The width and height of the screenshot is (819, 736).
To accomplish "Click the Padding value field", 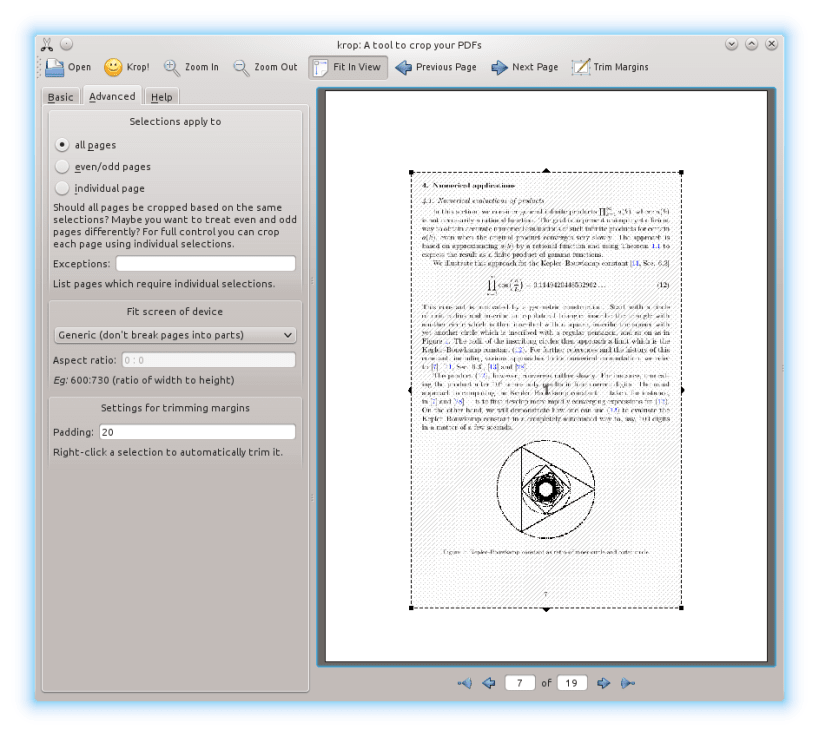I will (197, 432).
